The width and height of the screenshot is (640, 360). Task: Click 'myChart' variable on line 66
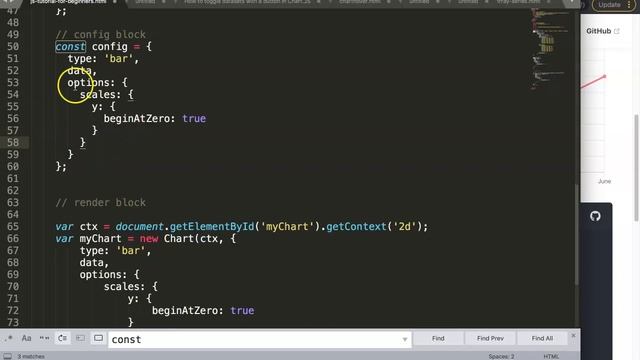click(x=100, y=239)
